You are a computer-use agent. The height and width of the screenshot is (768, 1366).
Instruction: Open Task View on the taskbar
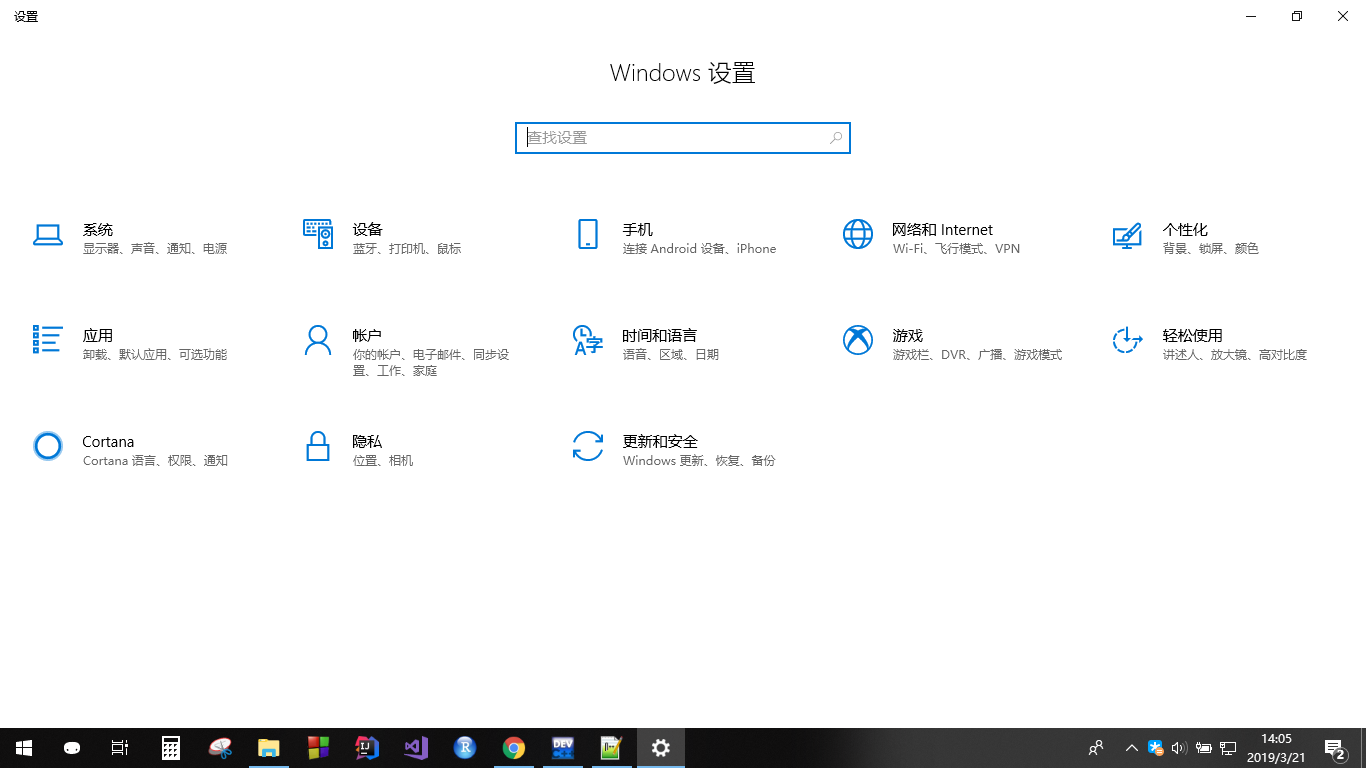click(120, 748)
